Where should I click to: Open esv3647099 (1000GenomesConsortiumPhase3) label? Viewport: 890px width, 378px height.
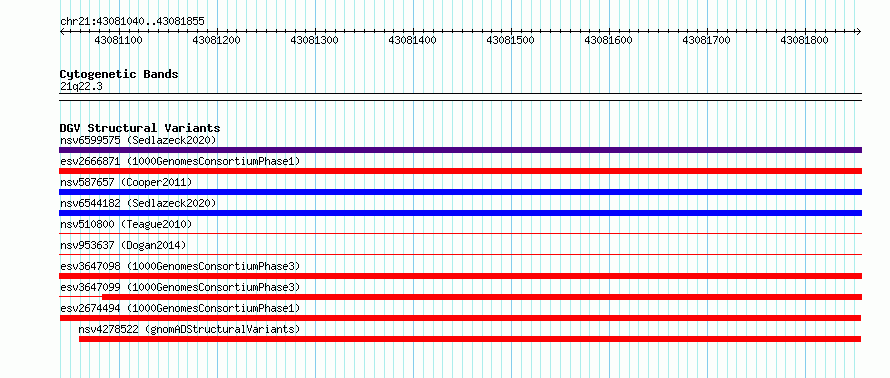(180, 287)
